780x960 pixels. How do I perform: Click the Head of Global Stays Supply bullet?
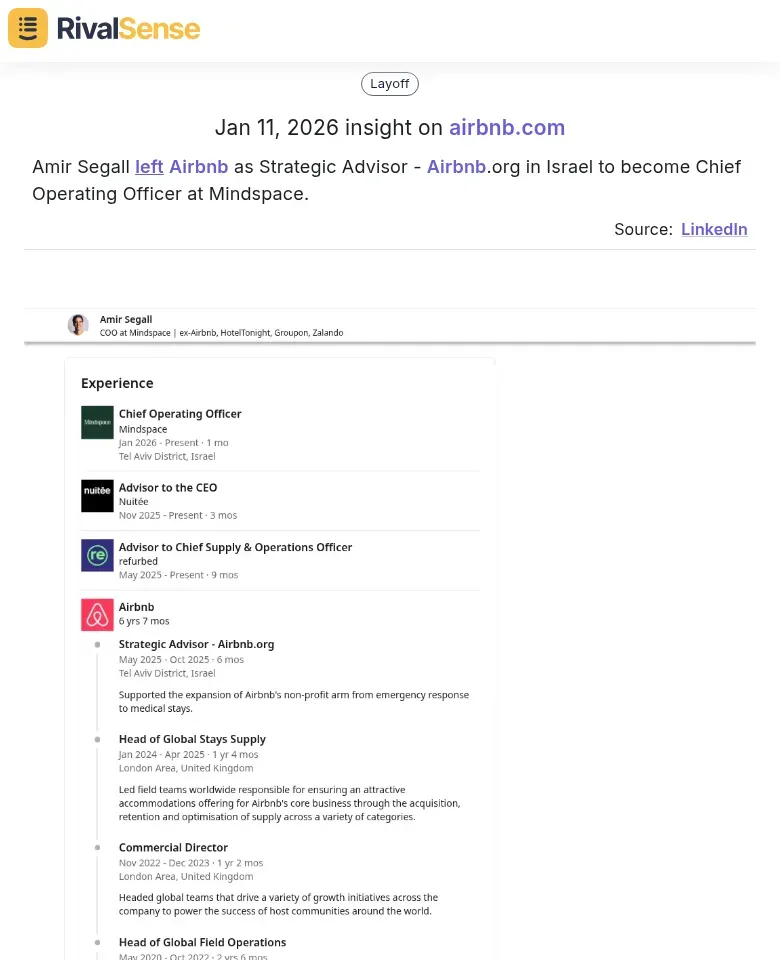(x=98, y=739)
